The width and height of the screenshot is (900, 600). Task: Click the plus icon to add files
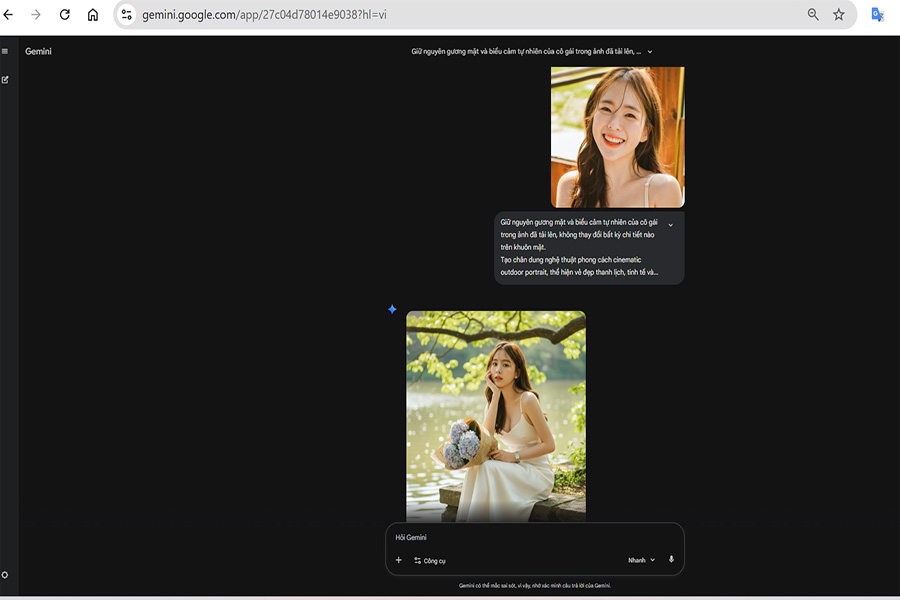pyautogui.click(x=398, y=560)
